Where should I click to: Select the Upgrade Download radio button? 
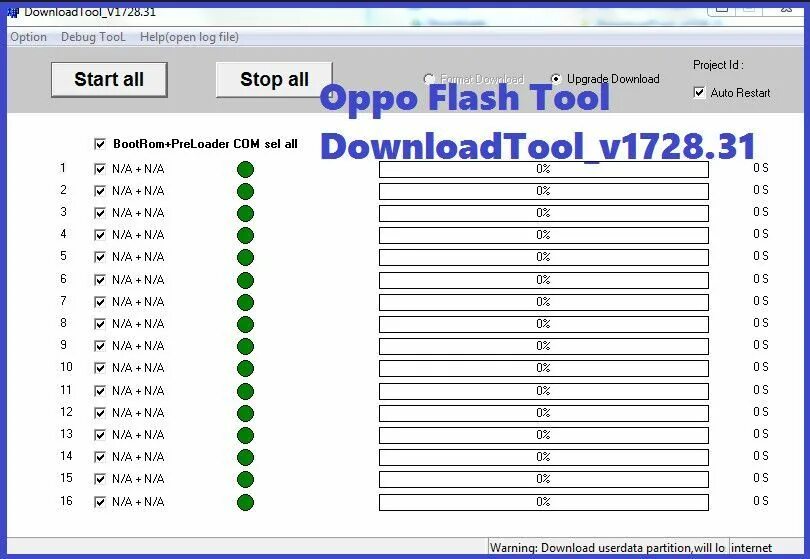(x=556, y=79)
